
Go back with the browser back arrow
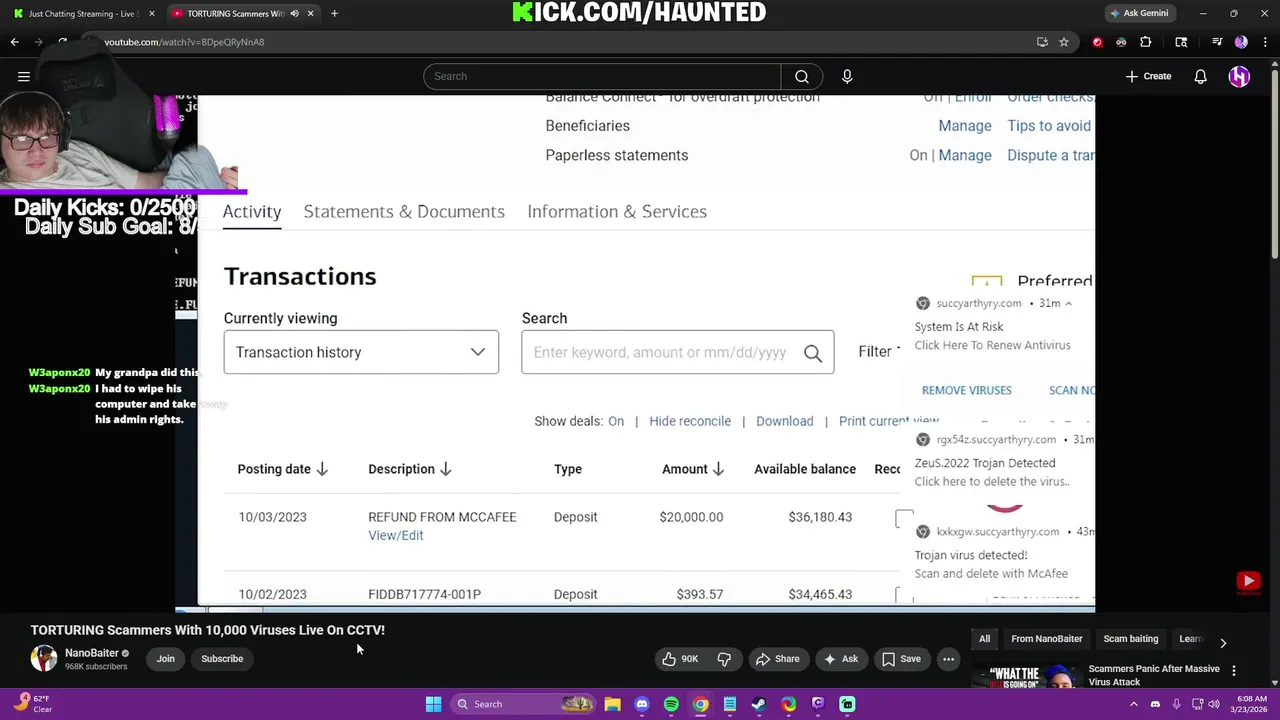point(14,42)
